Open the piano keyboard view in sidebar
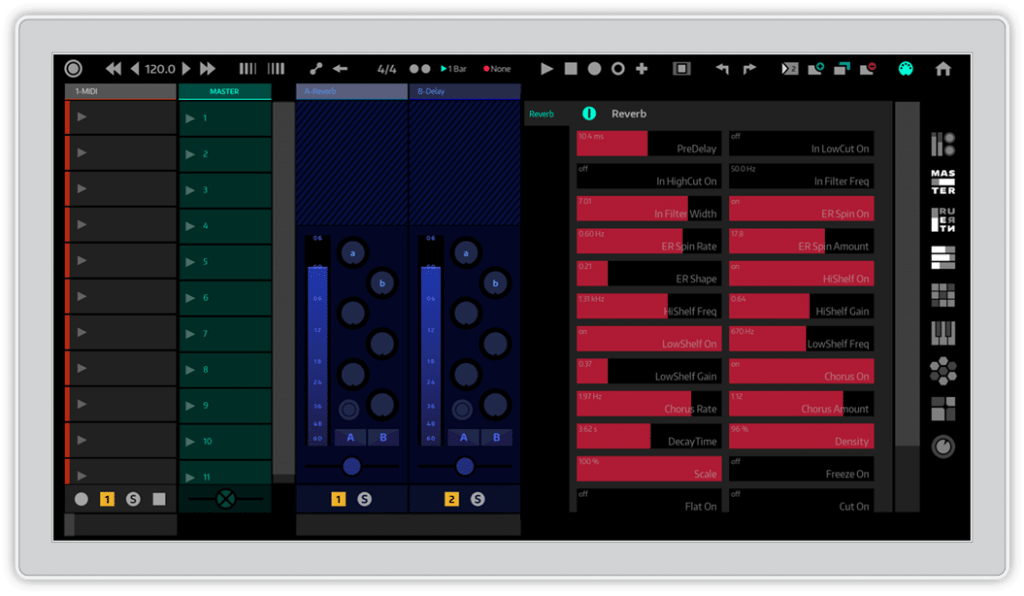Screen dimensions: 1024x596 click(942, 334)
